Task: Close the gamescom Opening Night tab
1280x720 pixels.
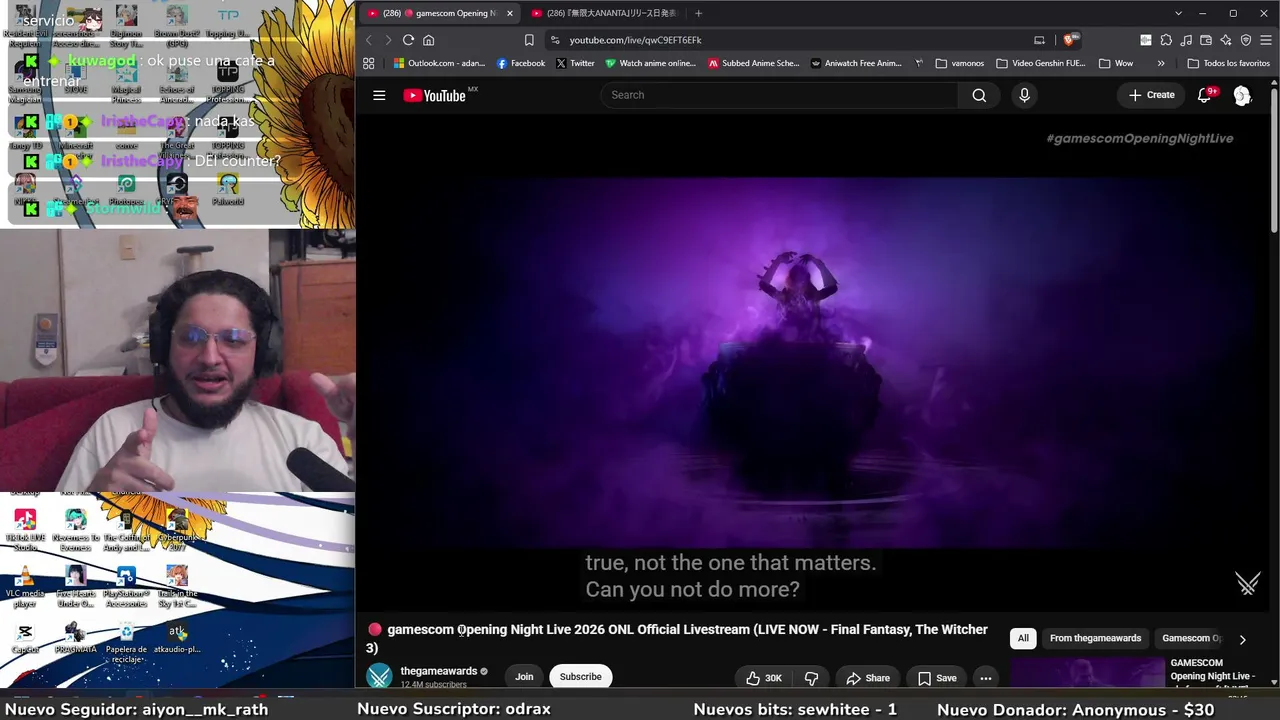Action: coord(510,13)
